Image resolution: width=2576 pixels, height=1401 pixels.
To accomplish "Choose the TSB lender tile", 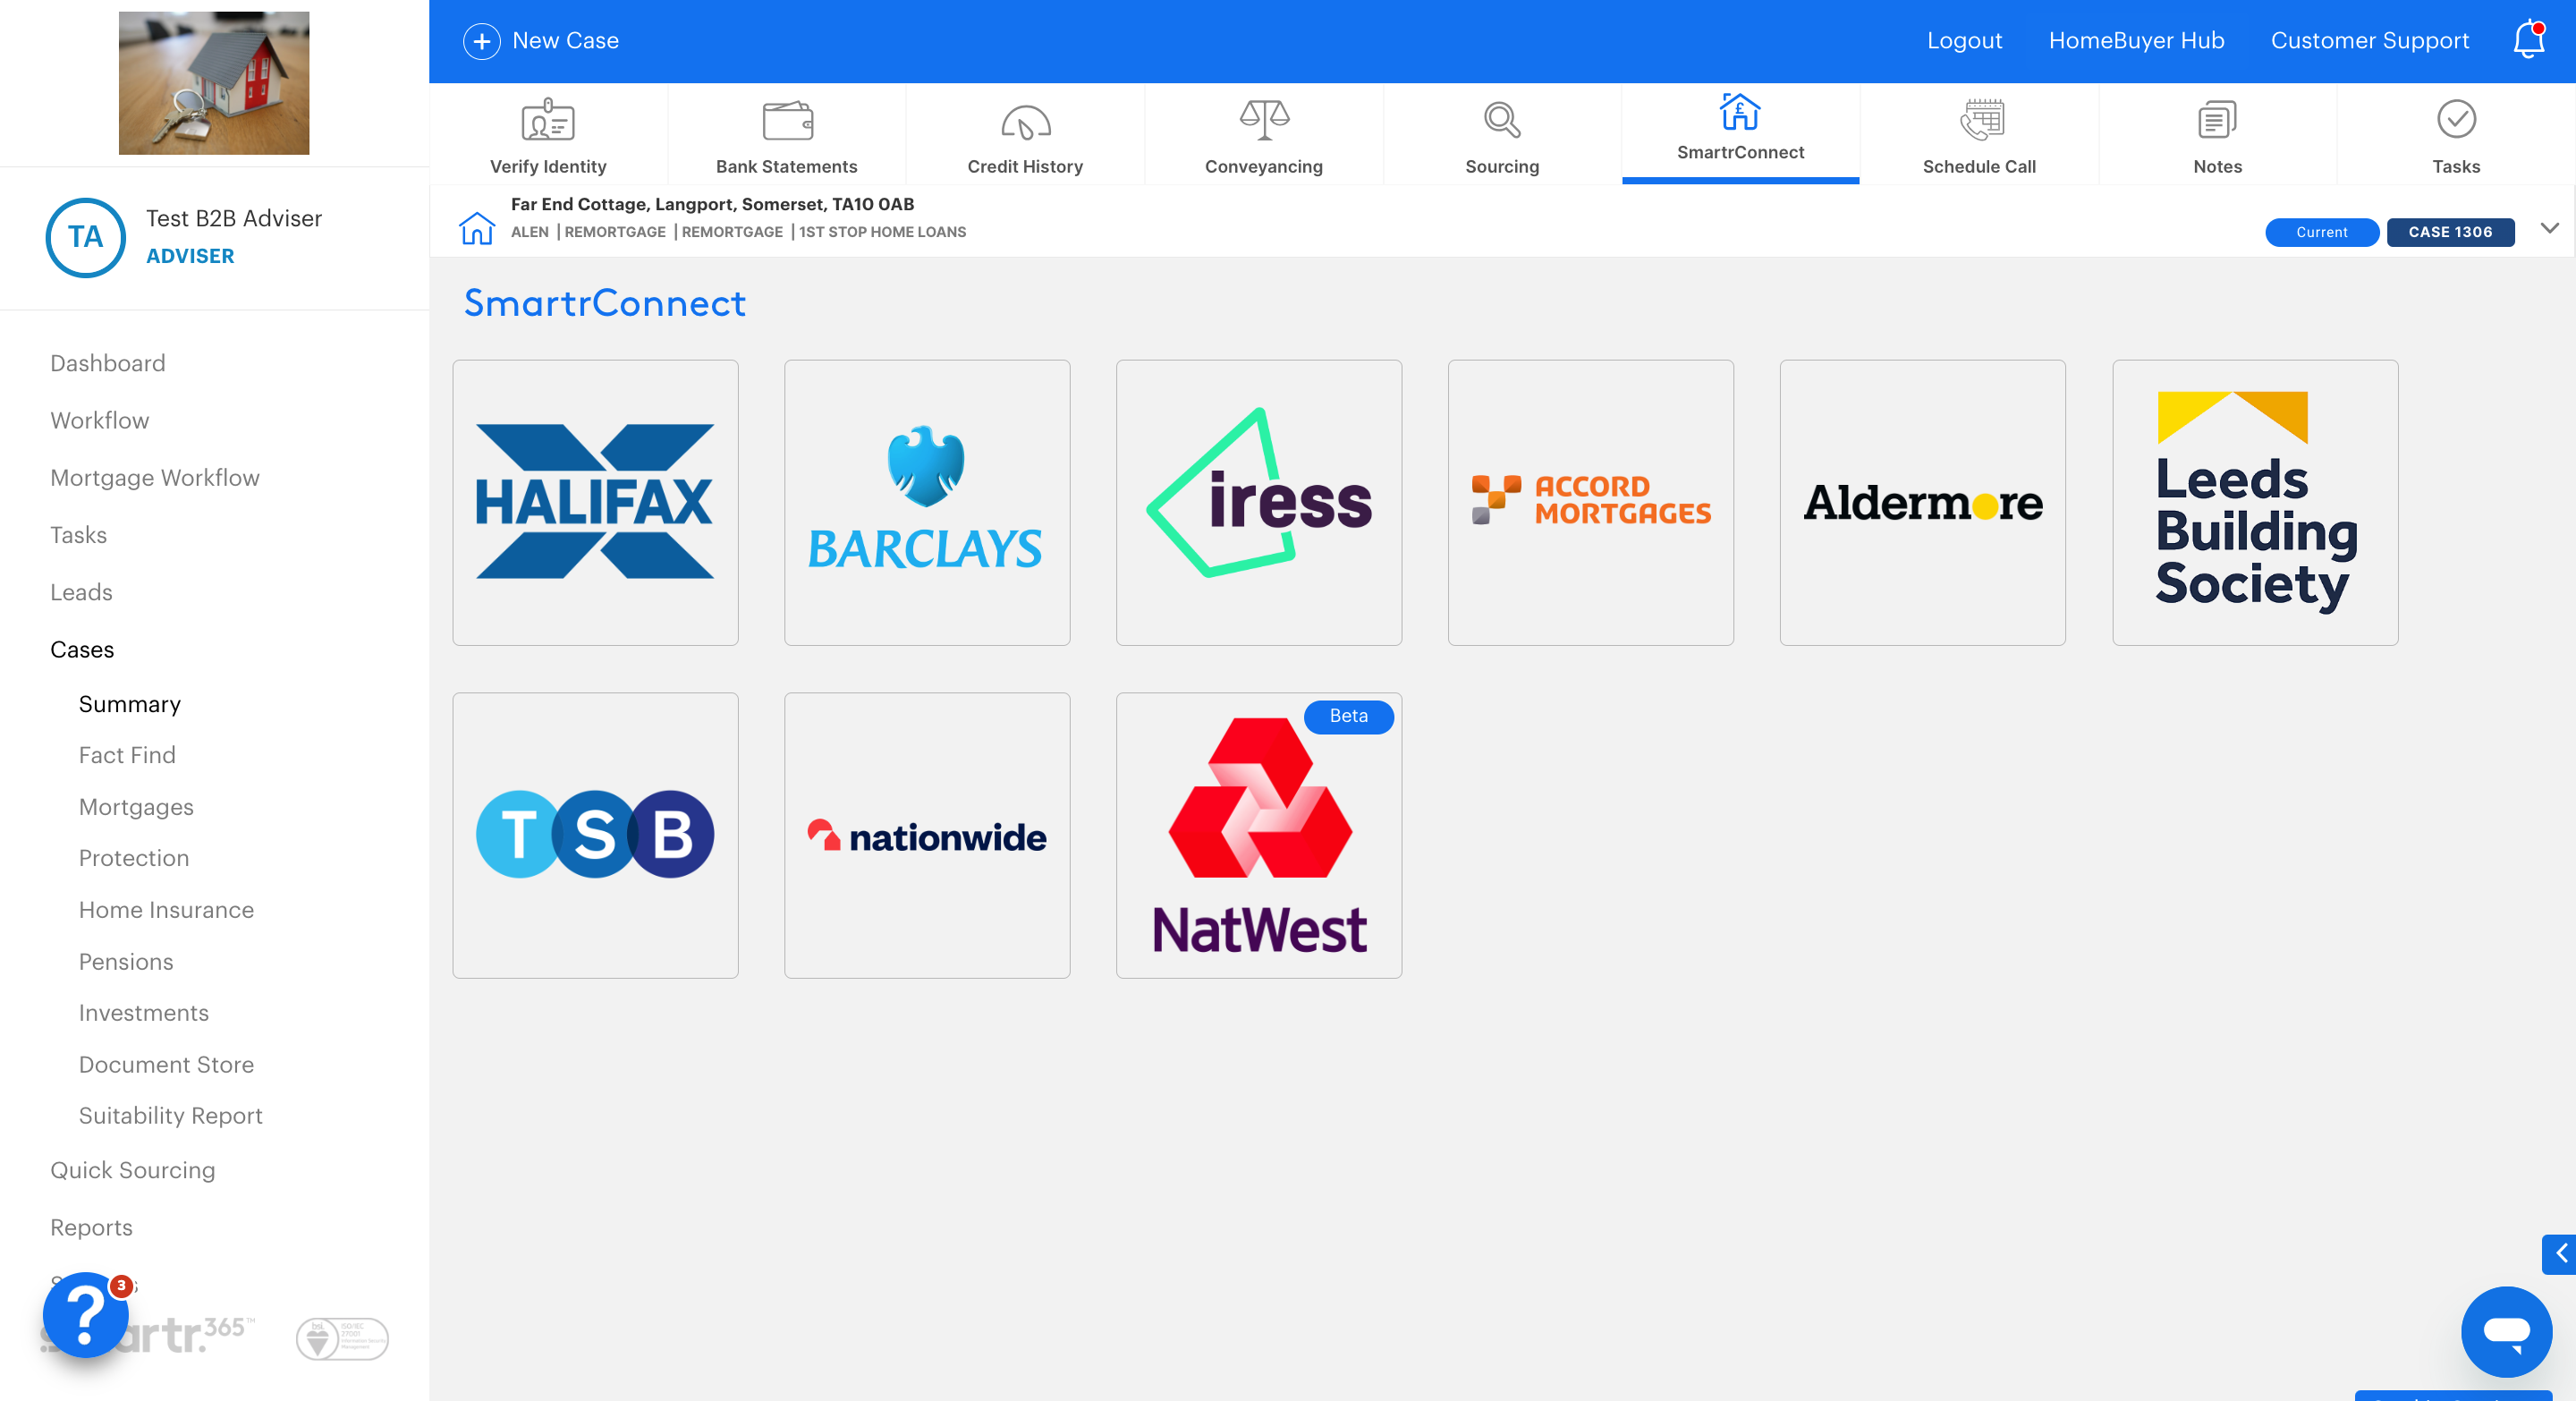I will 595,835.
